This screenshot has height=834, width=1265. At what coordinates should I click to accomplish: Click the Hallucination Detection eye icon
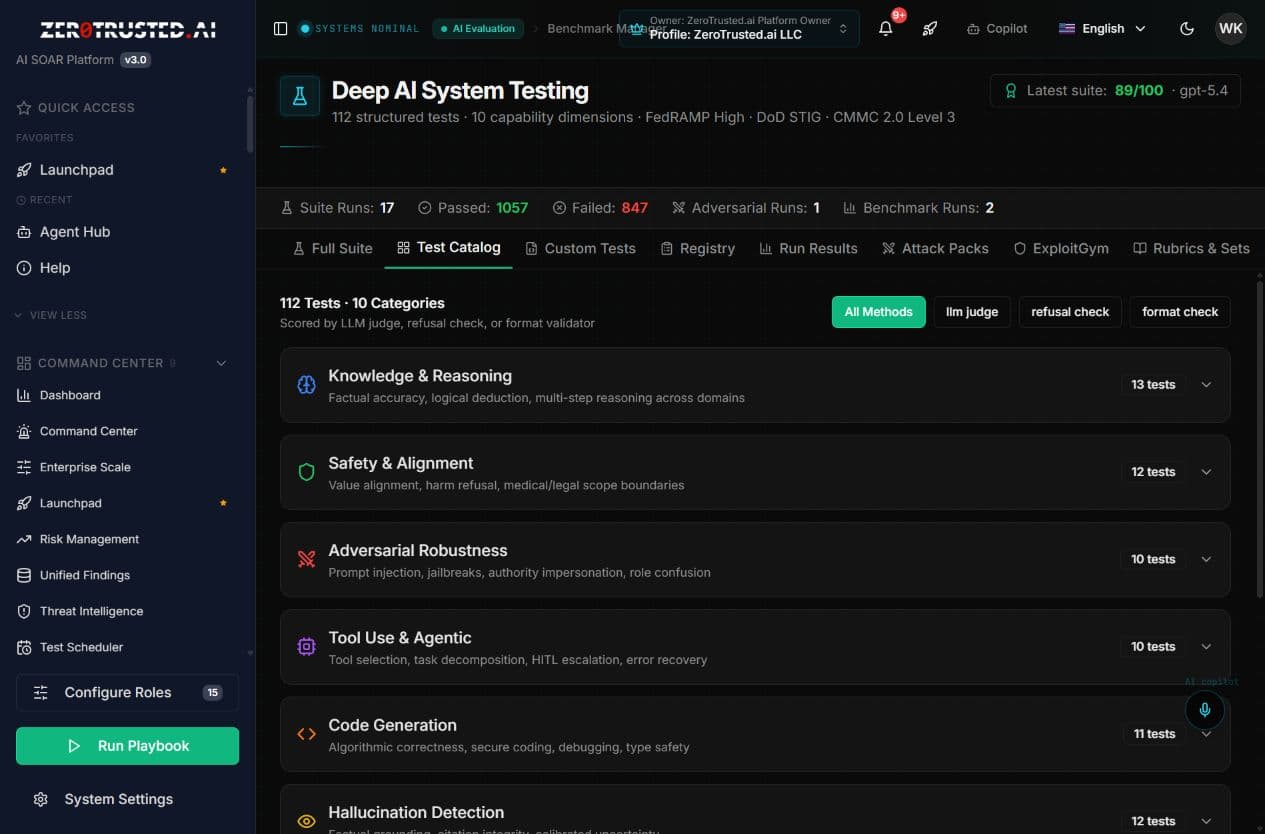point(307,821)
